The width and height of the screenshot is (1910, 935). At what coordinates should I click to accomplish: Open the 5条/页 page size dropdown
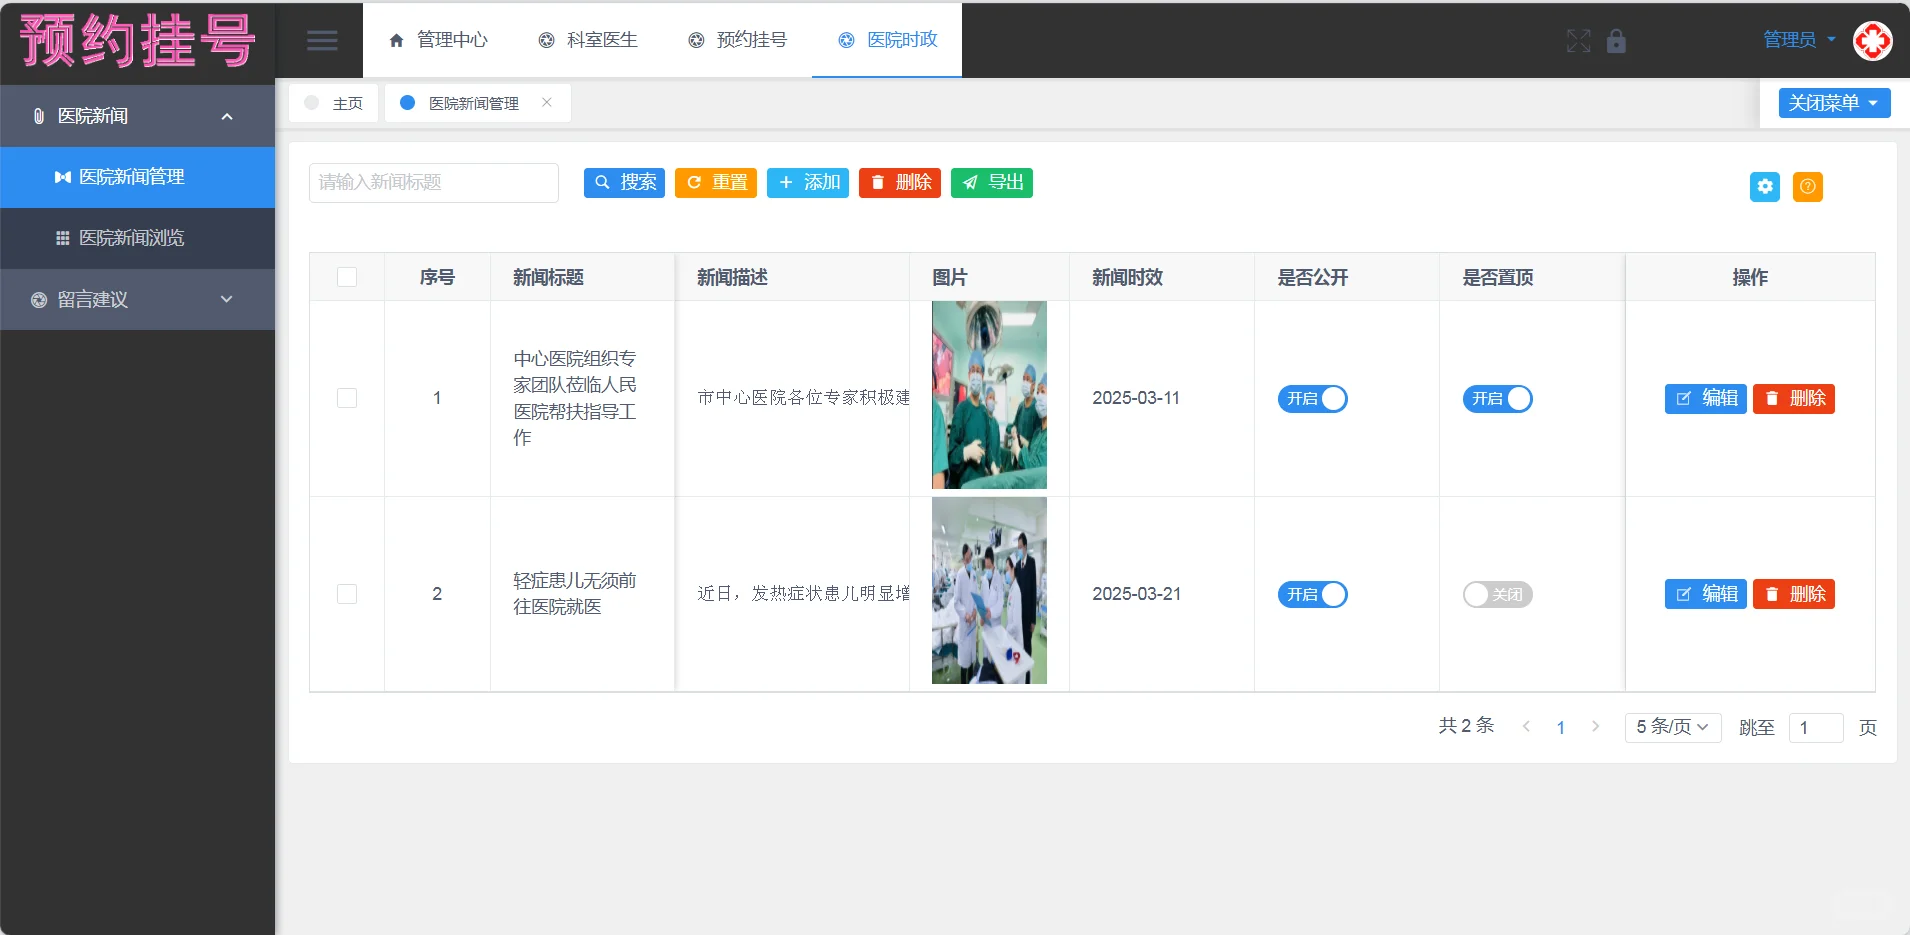pyautogui.click(x=1670, y=727)
